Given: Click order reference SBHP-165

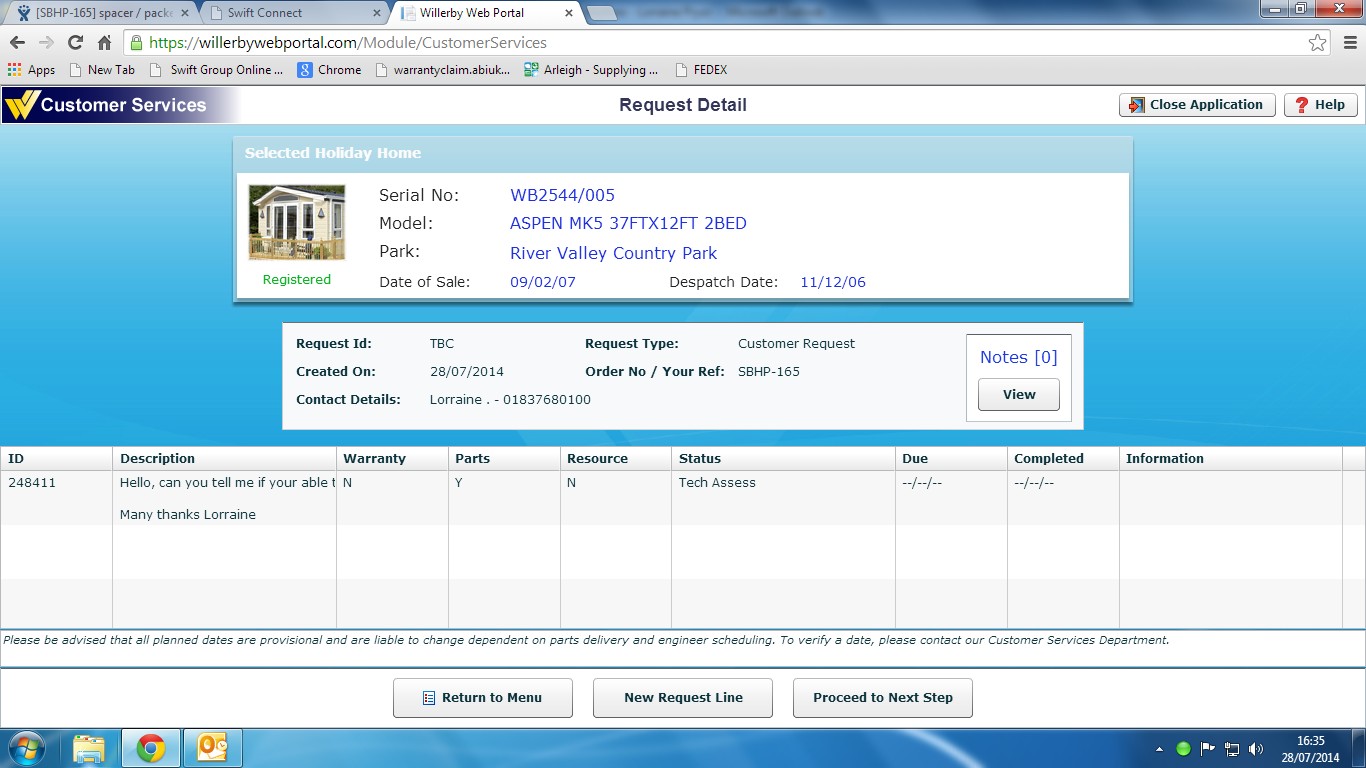Looking at the screenshot, I should [x=769, y=372].
